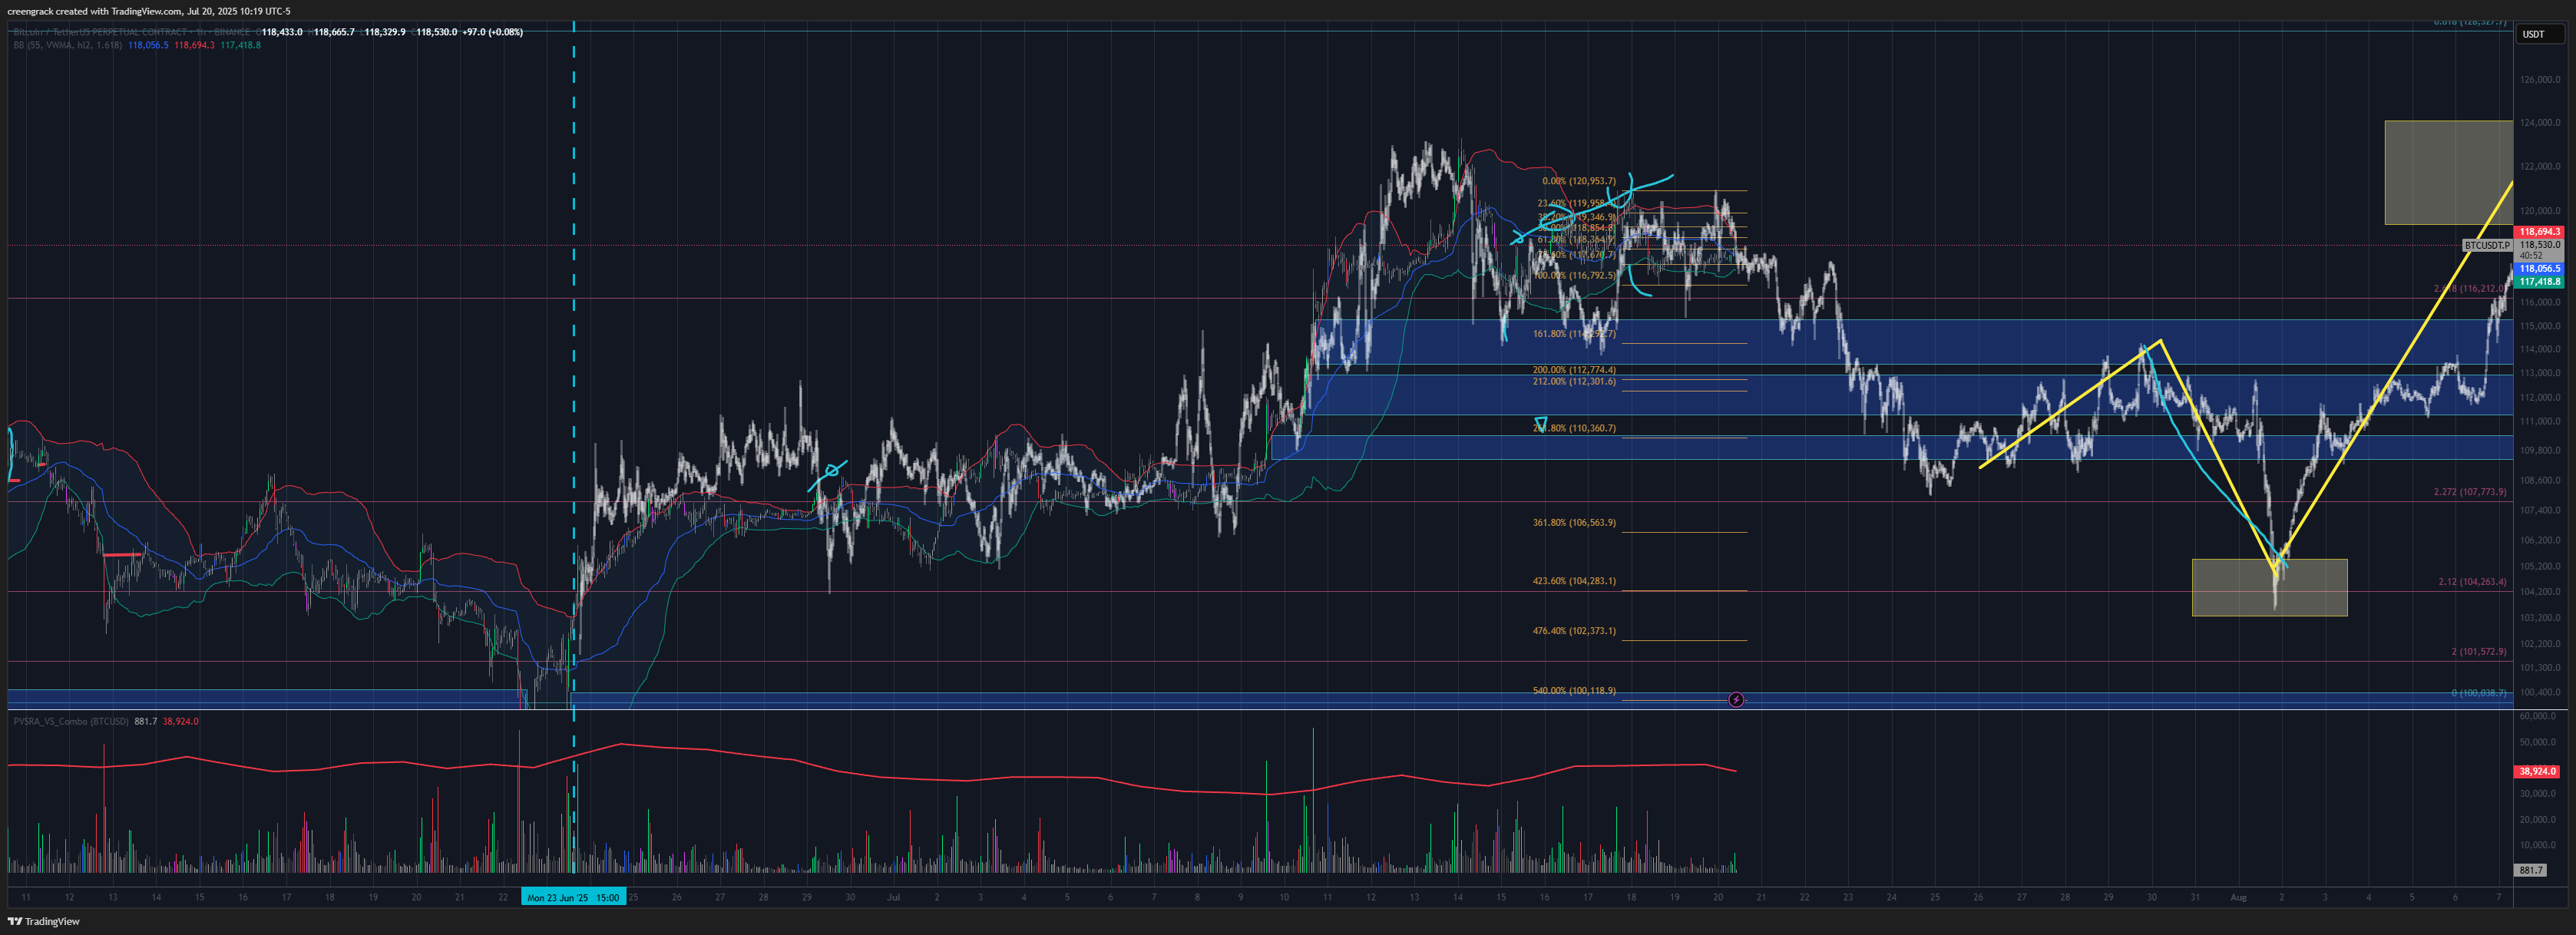The height and width of the screenshot is (935, 2576).
Task: Click the TradingView logo at bottom left
Action: coord(44,921)
